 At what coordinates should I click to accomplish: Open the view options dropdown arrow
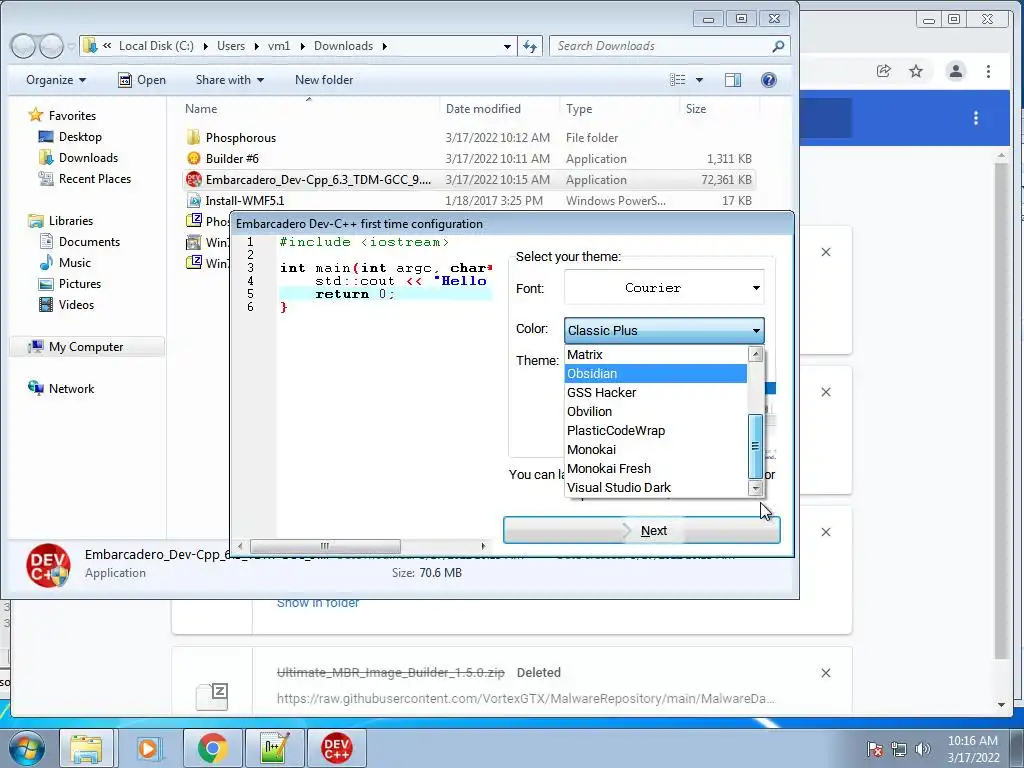699,80
